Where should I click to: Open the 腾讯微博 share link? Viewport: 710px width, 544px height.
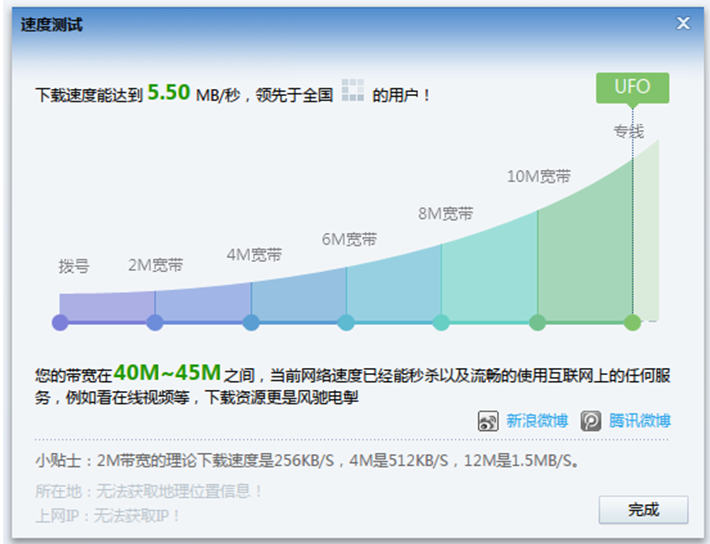point(640,421)
